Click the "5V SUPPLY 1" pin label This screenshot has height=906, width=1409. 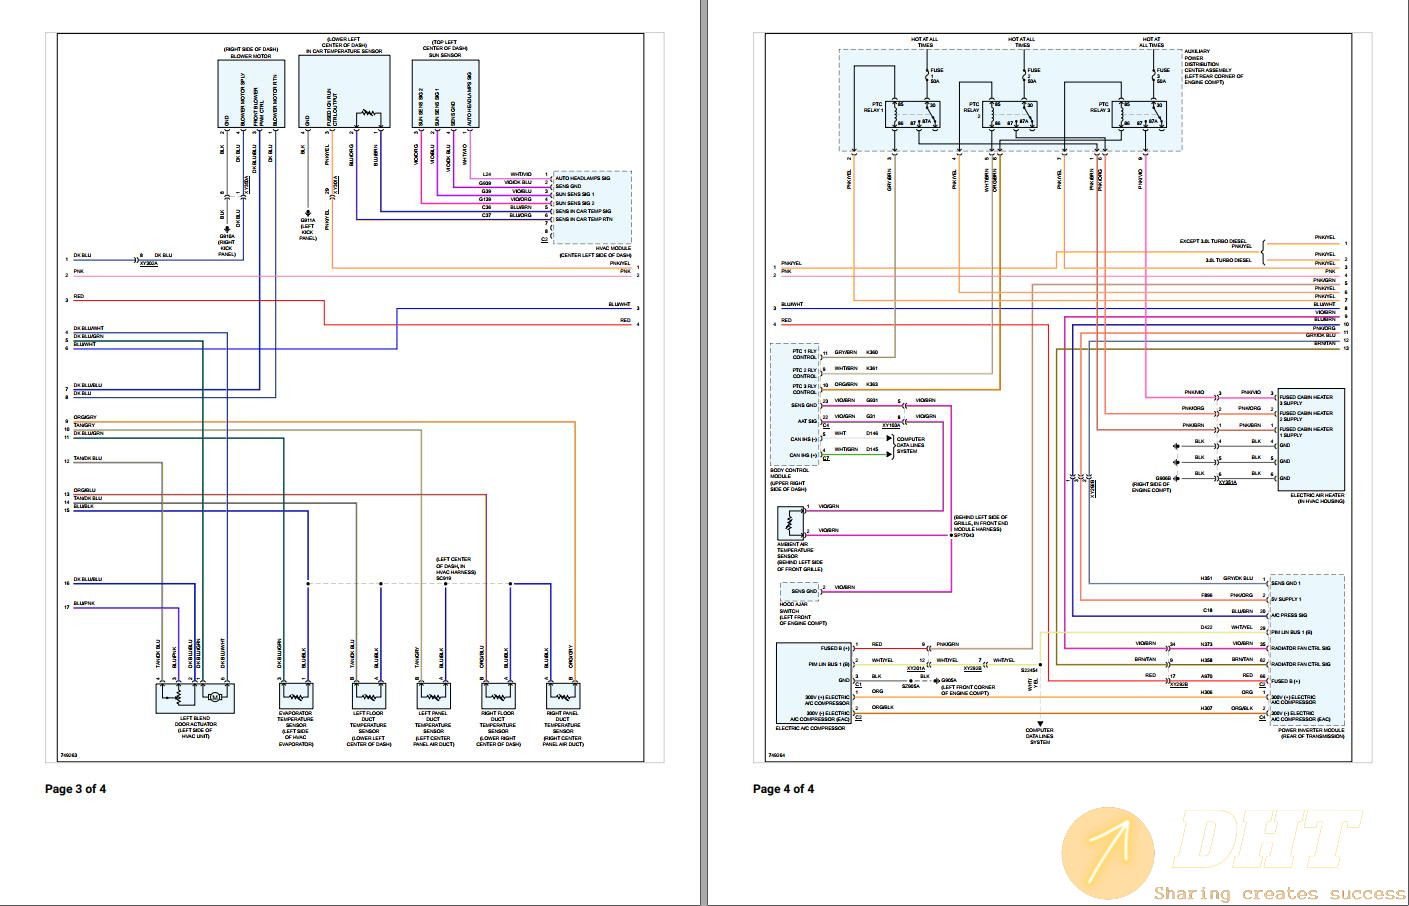pos(1286,599)
